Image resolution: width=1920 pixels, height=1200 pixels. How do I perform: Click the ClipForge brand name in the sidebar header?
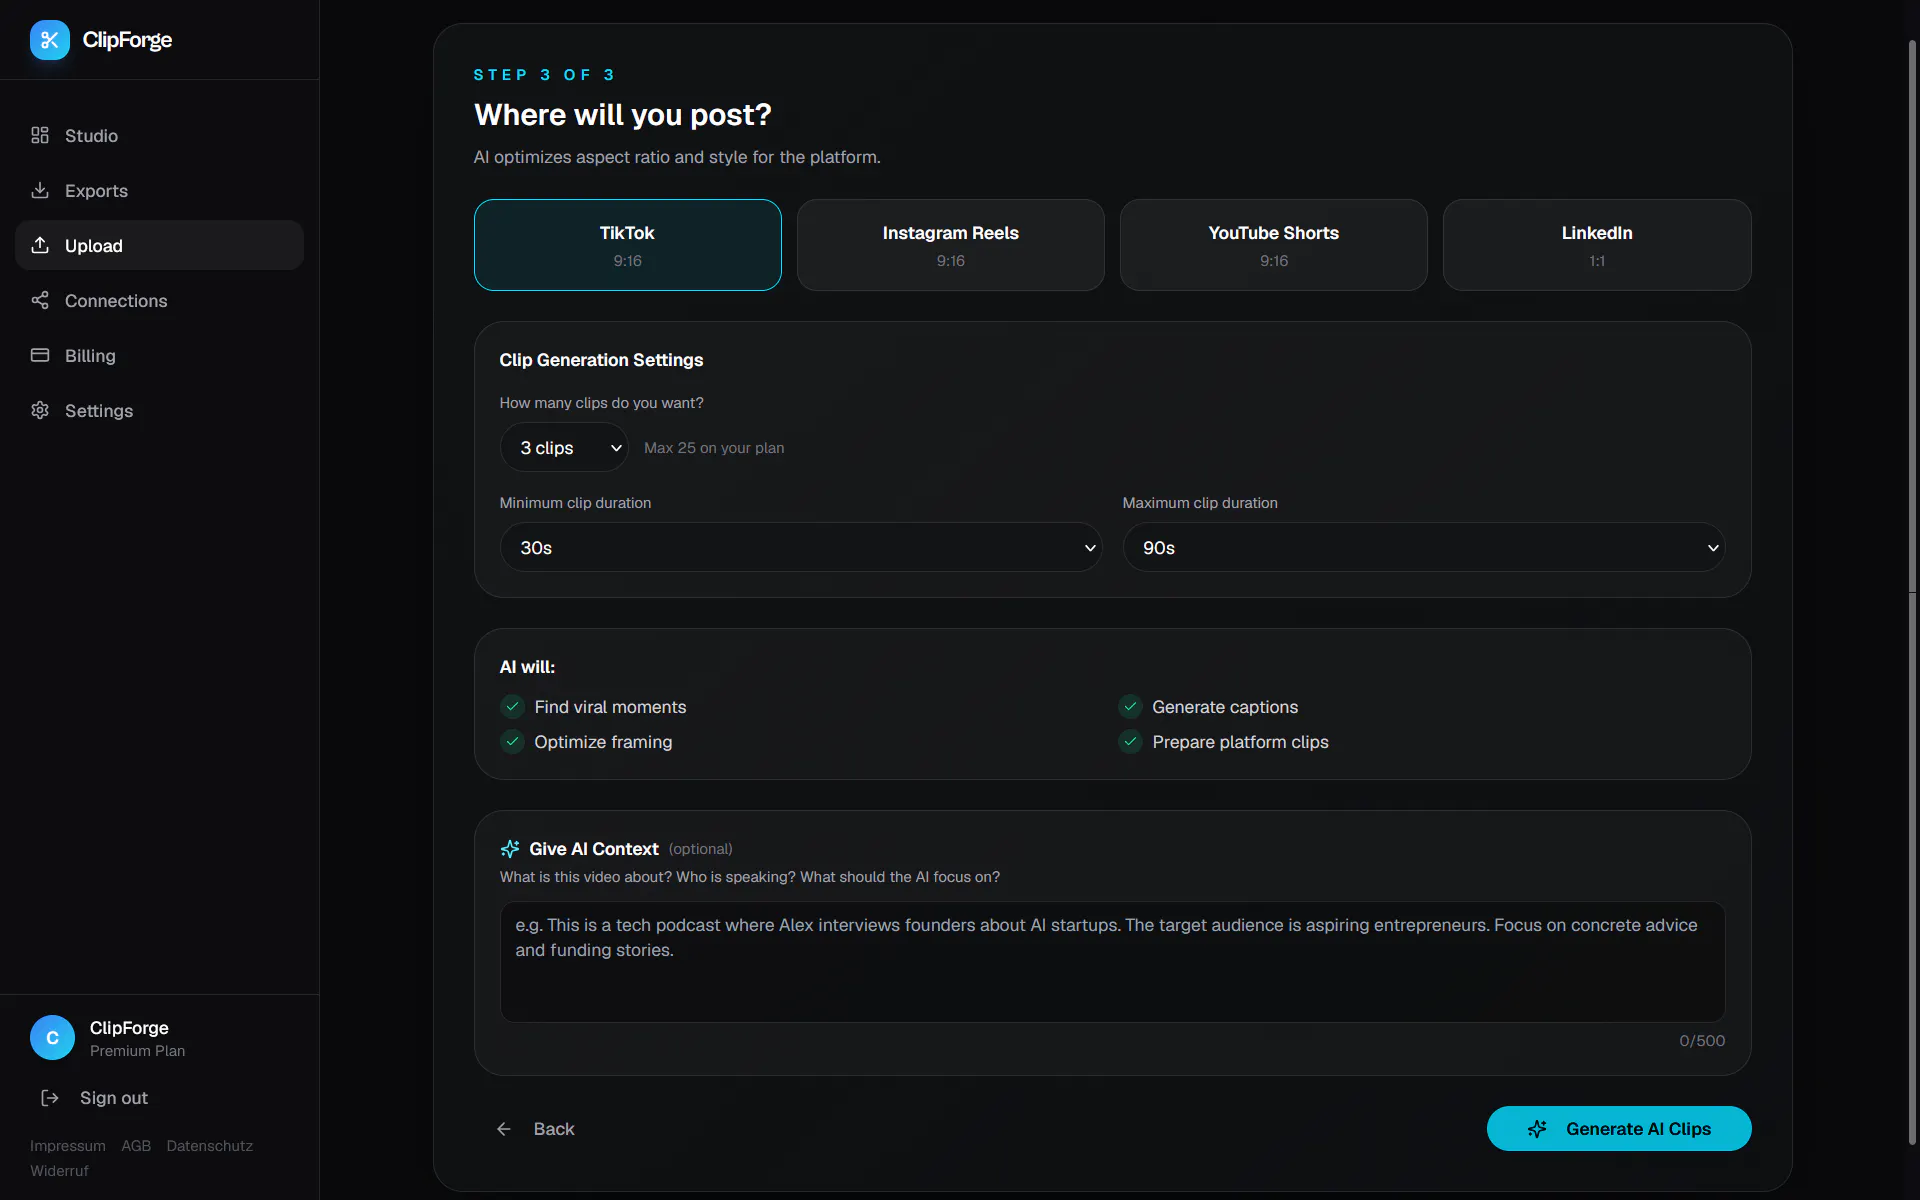(127, 40)
